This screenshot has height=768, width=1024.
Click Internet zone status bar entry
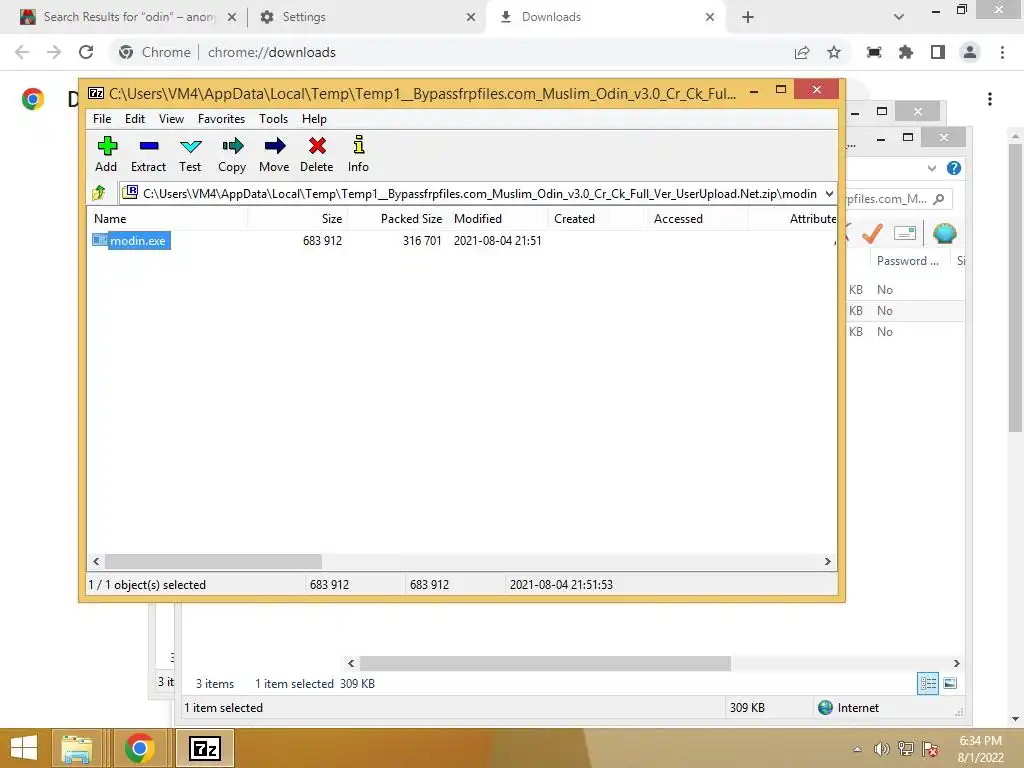point(849,708)
